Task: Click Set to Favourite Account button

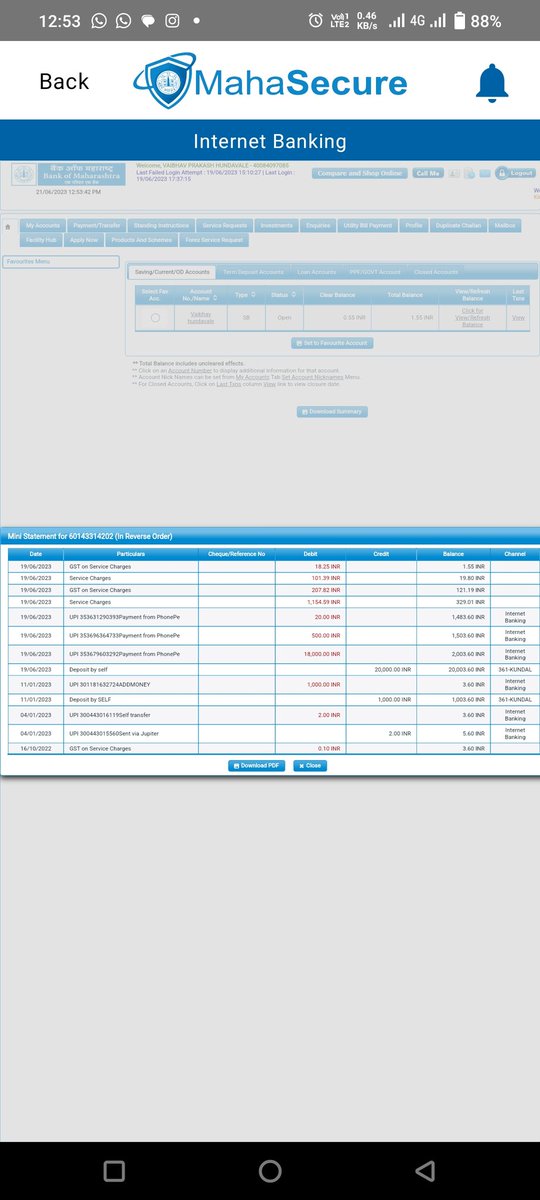Action: point(332,343)
